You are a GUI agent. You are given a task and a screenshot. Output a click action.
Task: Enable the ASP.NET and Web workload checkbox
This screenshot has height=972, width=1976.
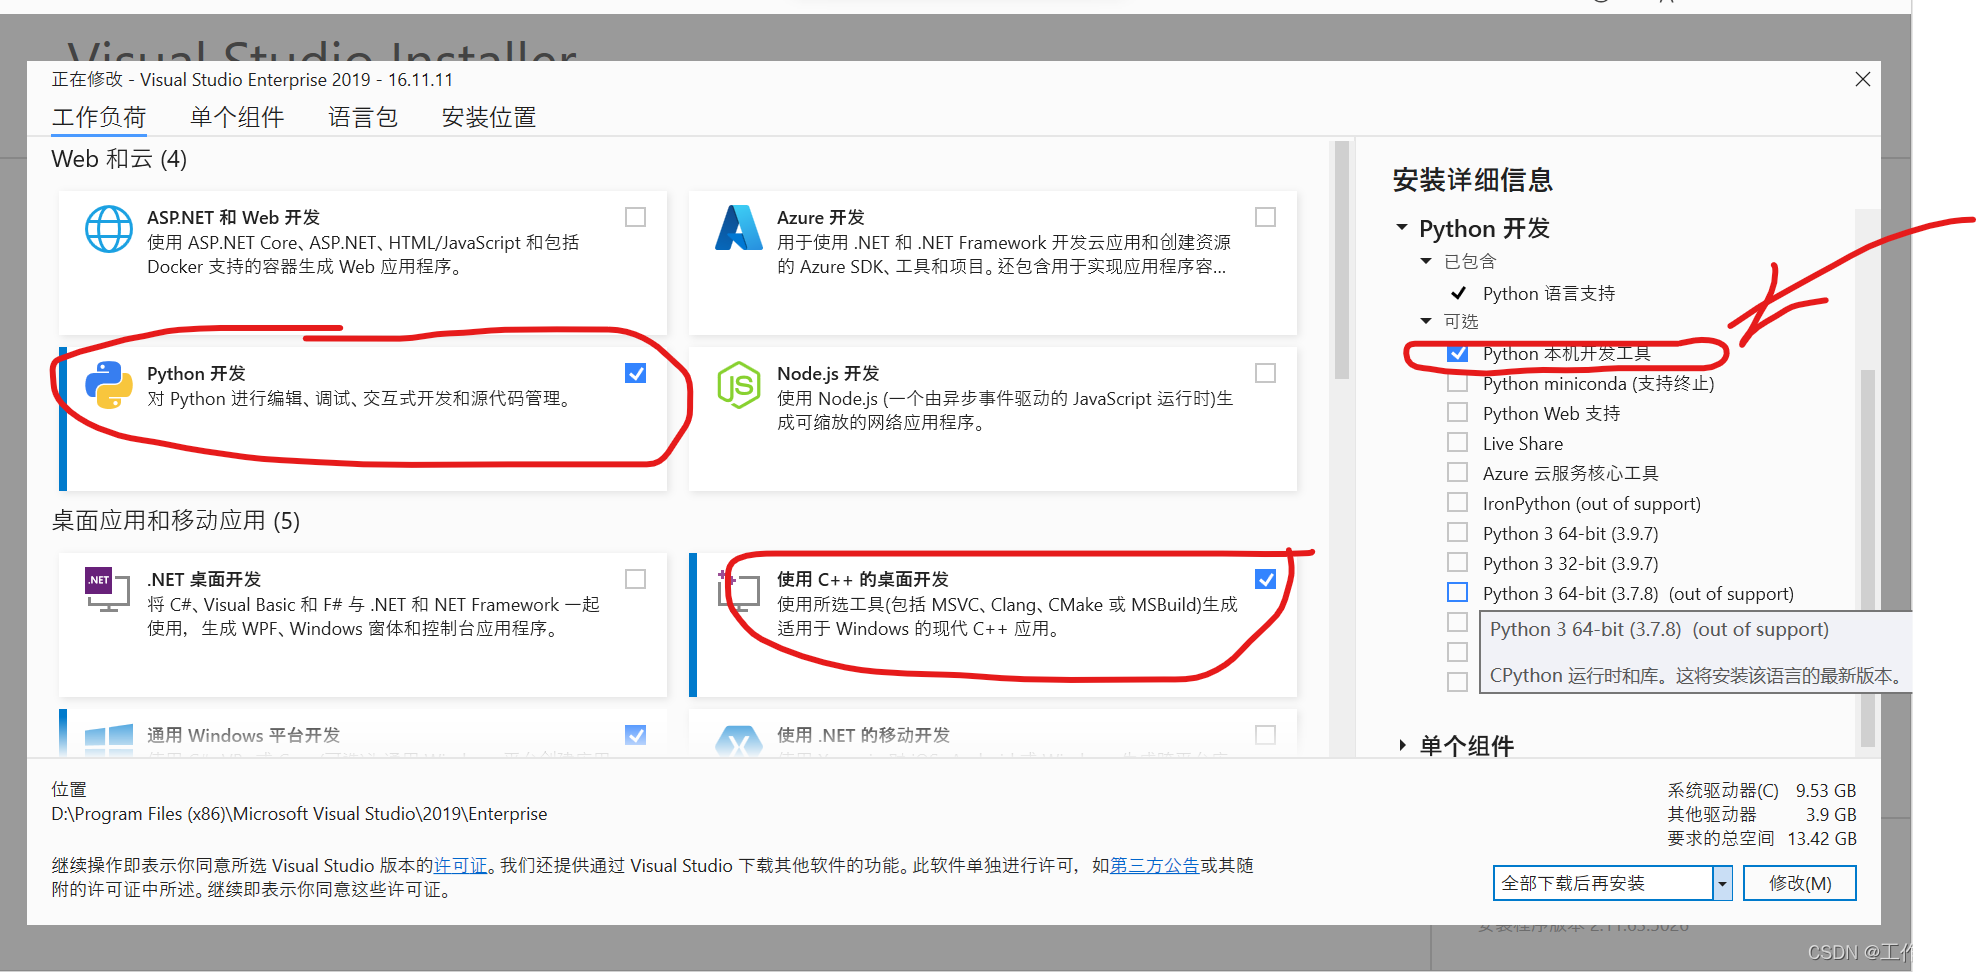point(635,217)
